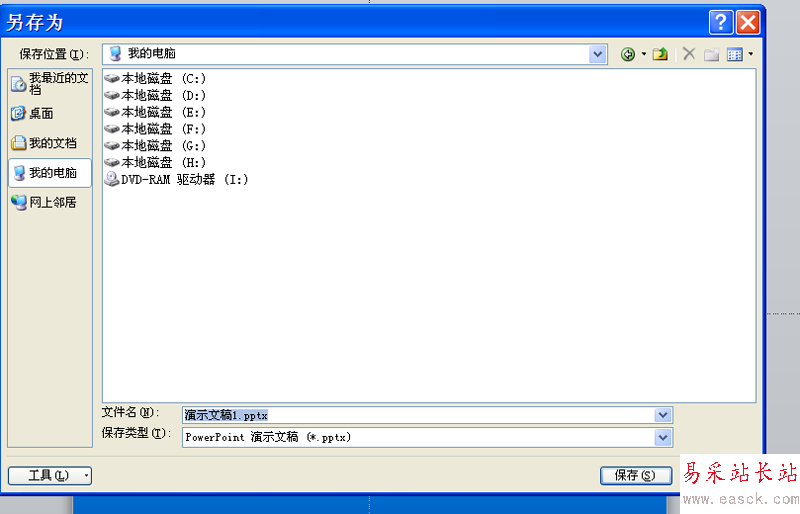This screenshot has height=514, width=800.
Task: Click the 保存 save button
Action: click(x=636, y=476)
